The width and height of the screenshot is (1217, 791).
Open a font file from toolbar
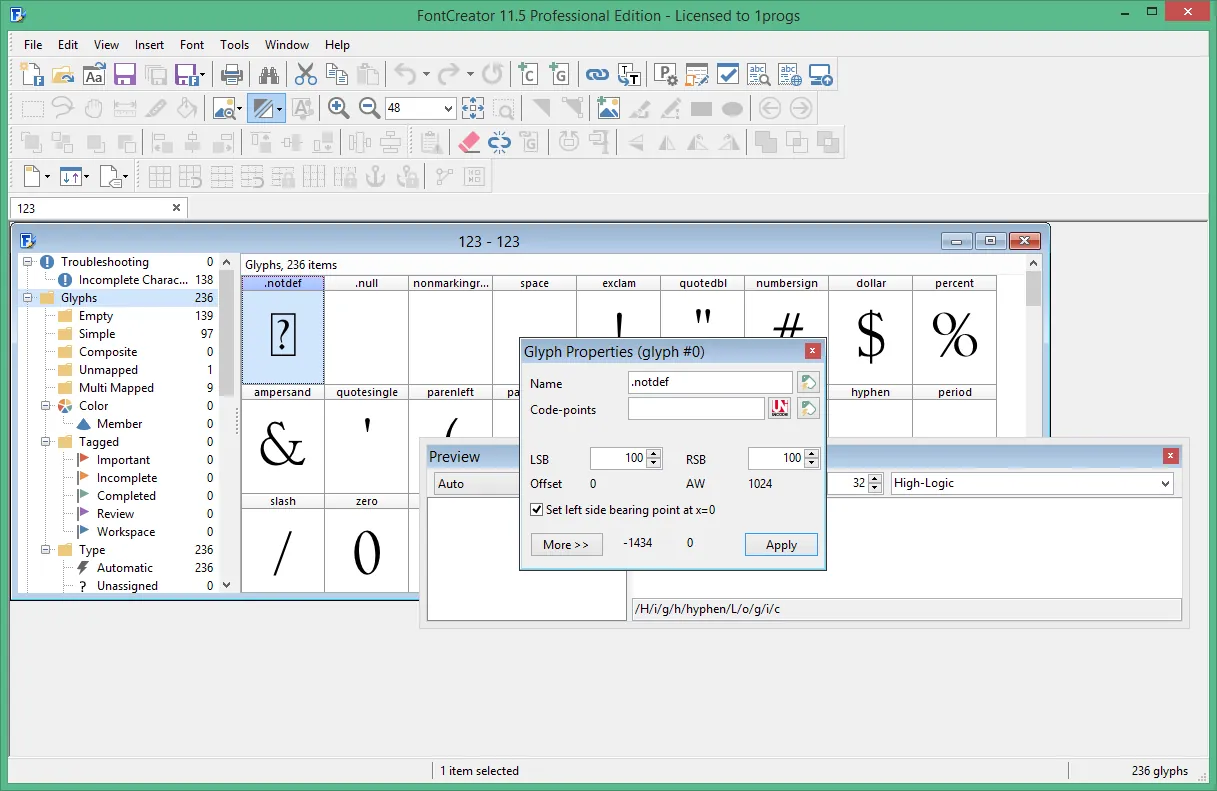coord(63,74)
